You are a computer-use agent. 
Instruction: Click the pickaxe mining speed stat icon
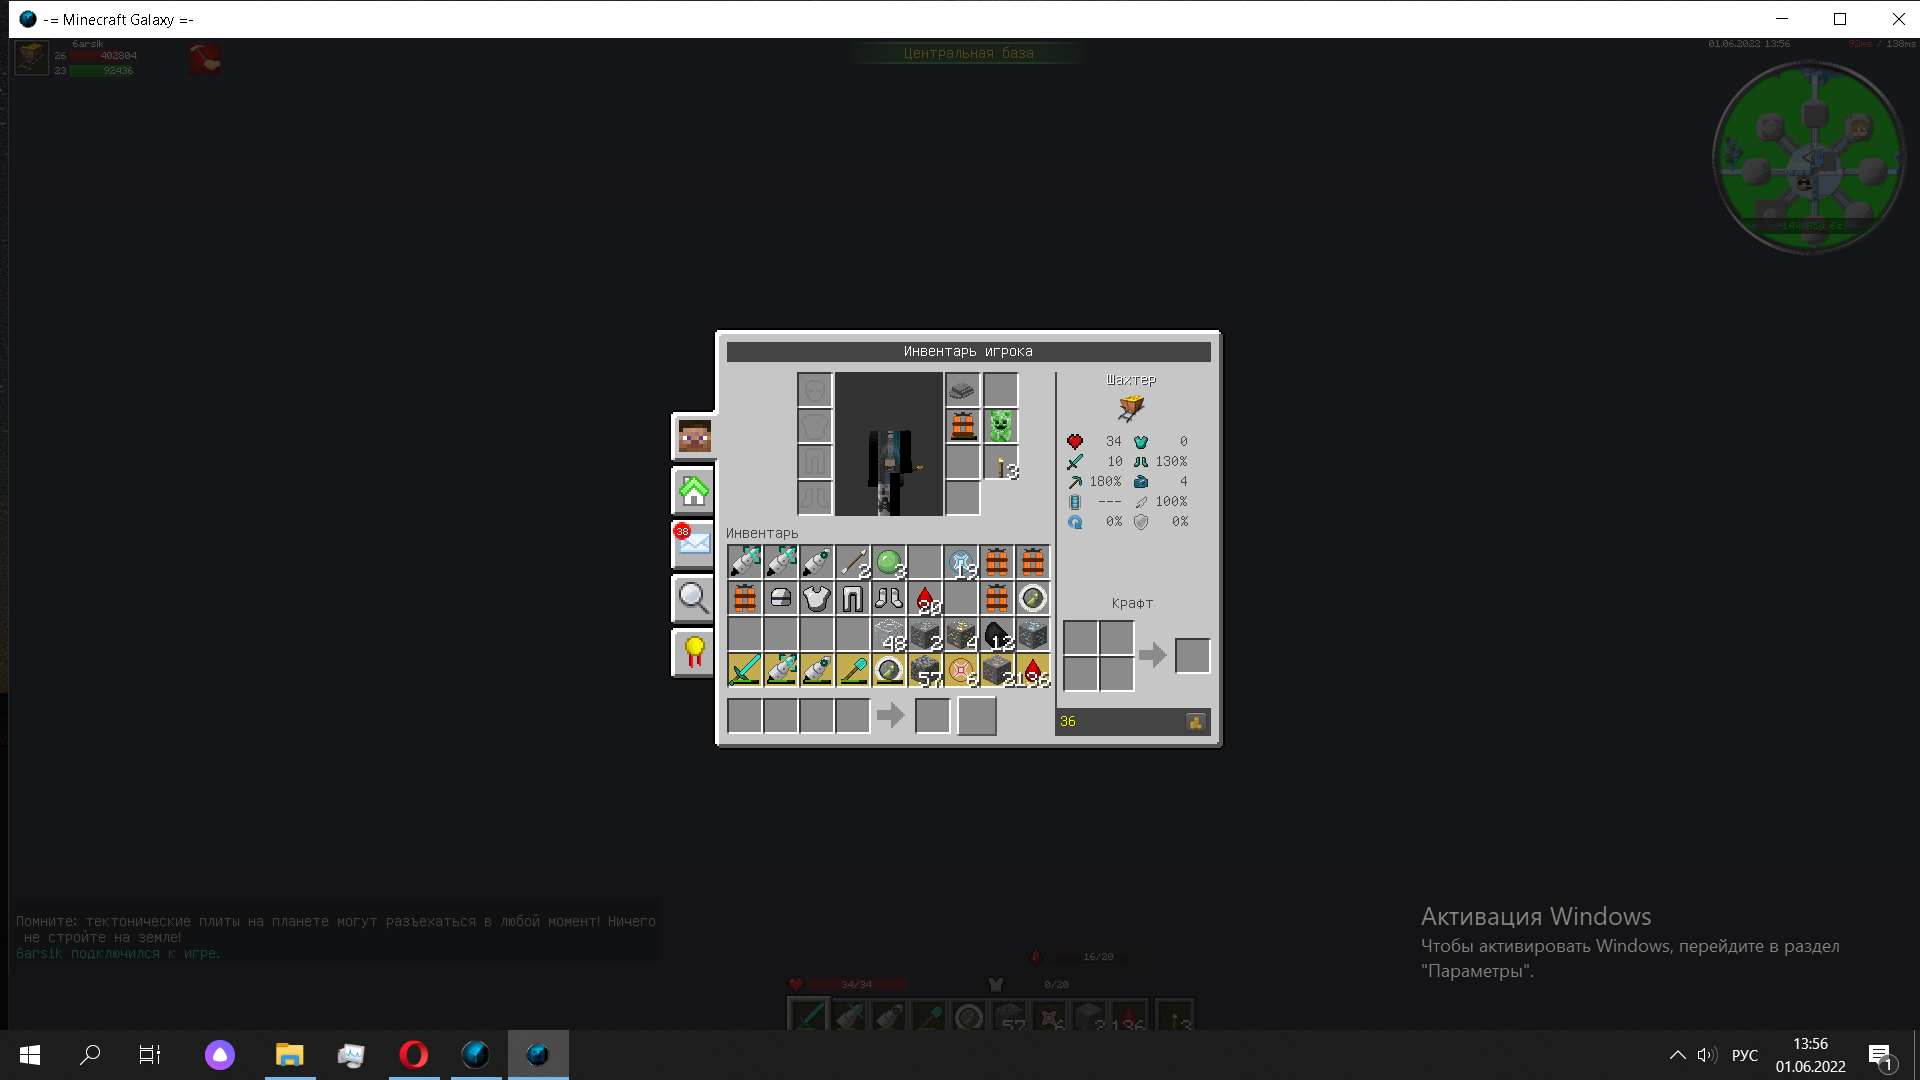click(1075, 481)
